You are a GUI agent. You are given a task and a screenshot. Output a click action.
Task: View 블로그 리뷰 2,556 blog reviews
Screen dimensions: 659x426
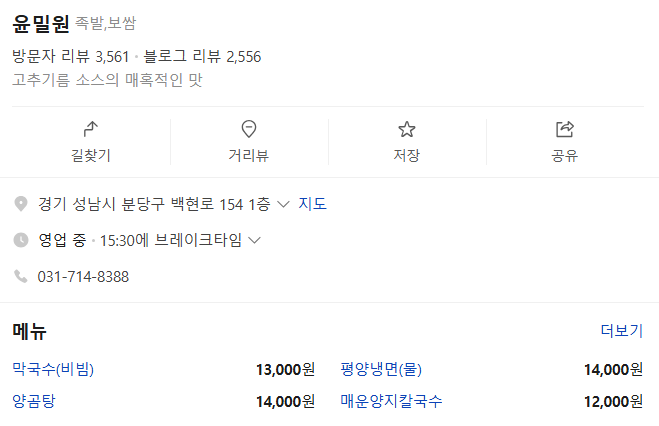(x=202, y=56)
